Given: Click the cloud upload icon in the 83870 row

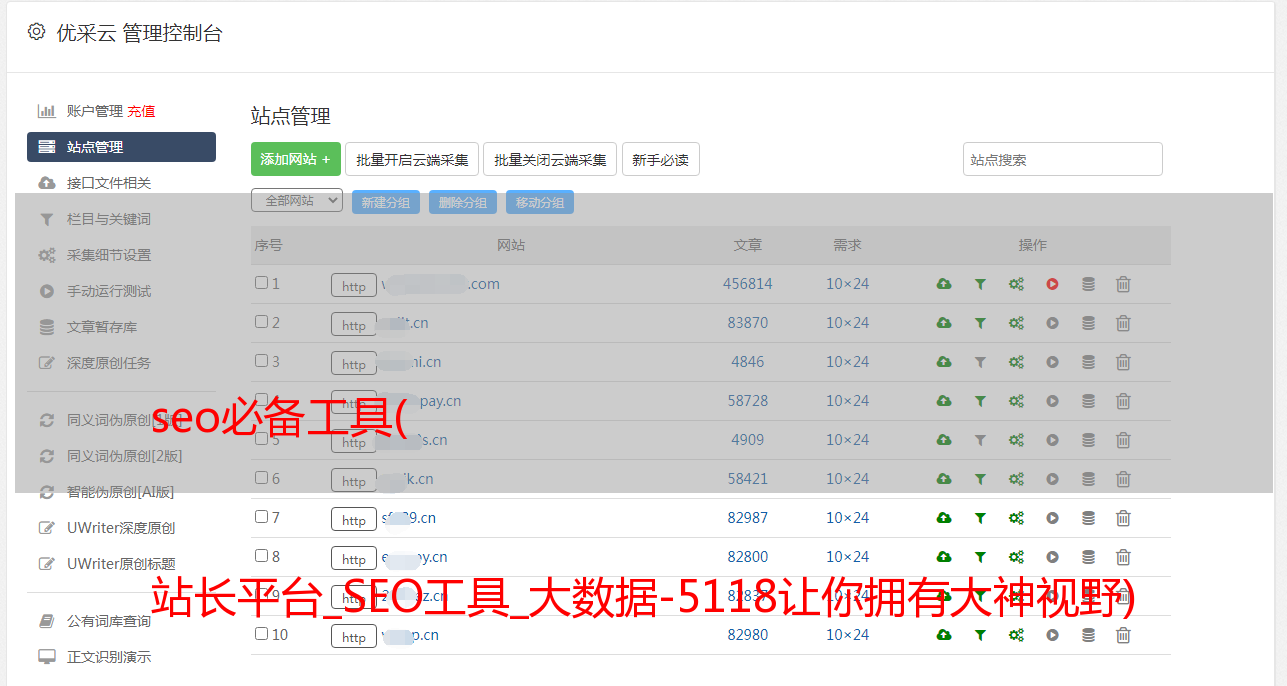Looking at the screenshot, I should 944,323.
